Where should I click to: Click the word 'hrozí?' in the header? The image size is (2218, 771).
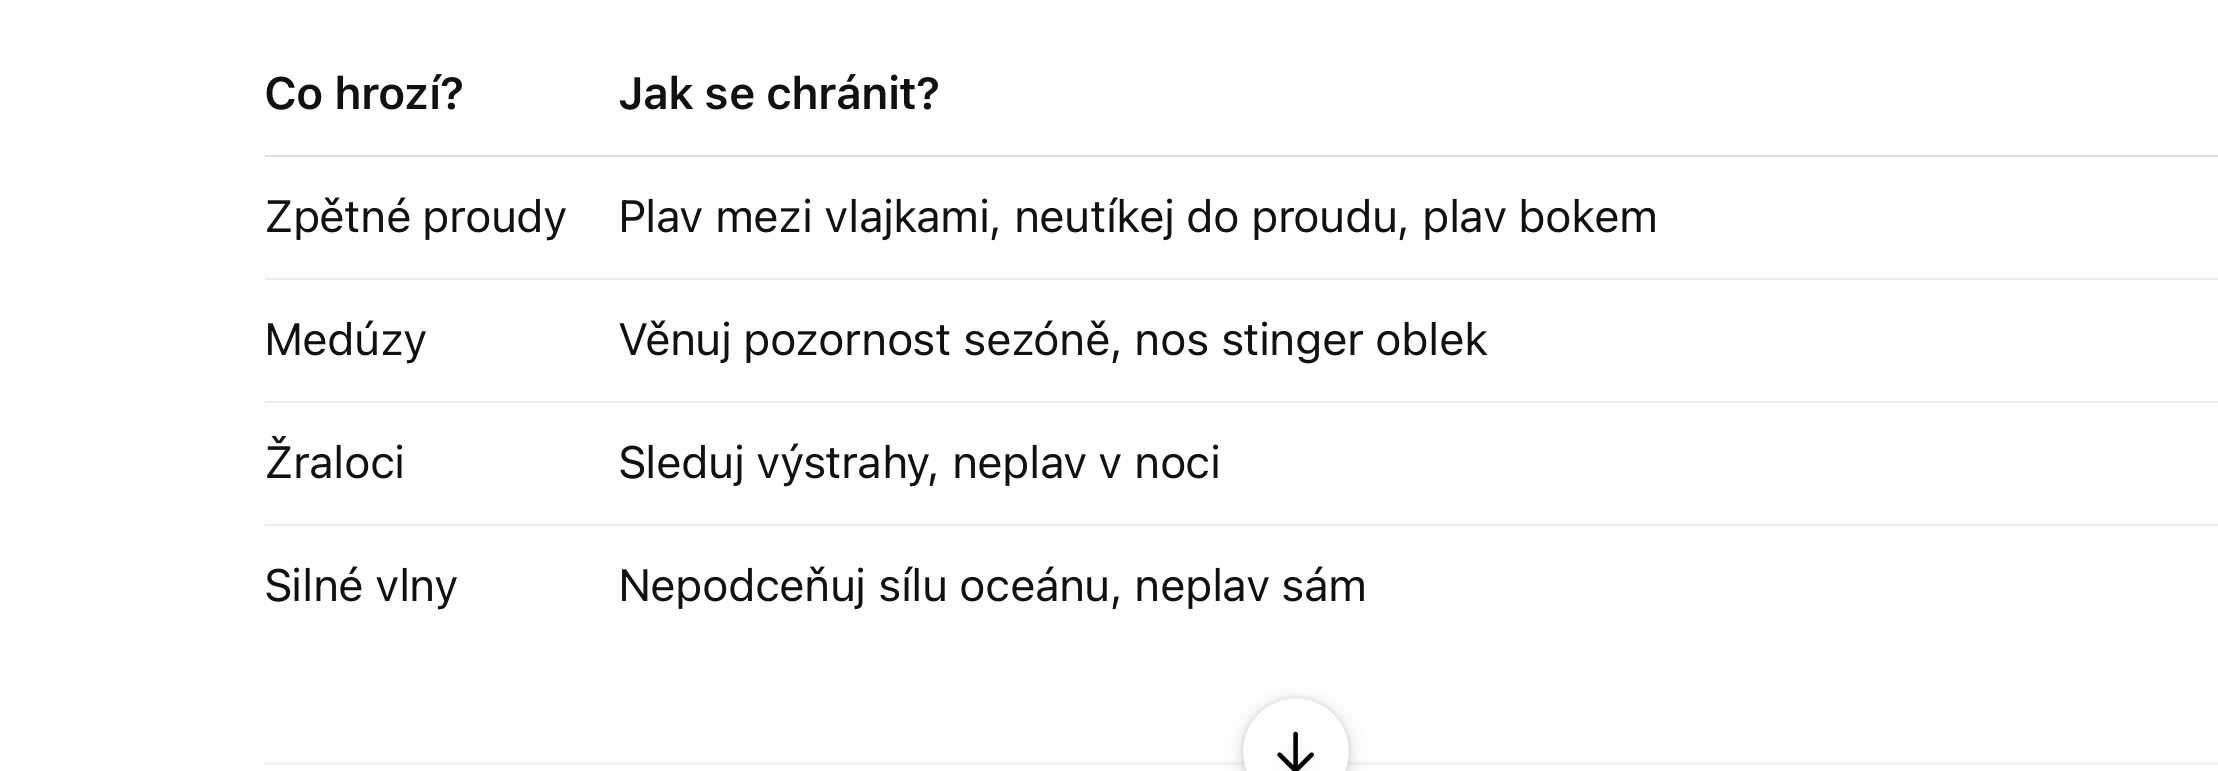pyautogui.click(x=399, y=94)
